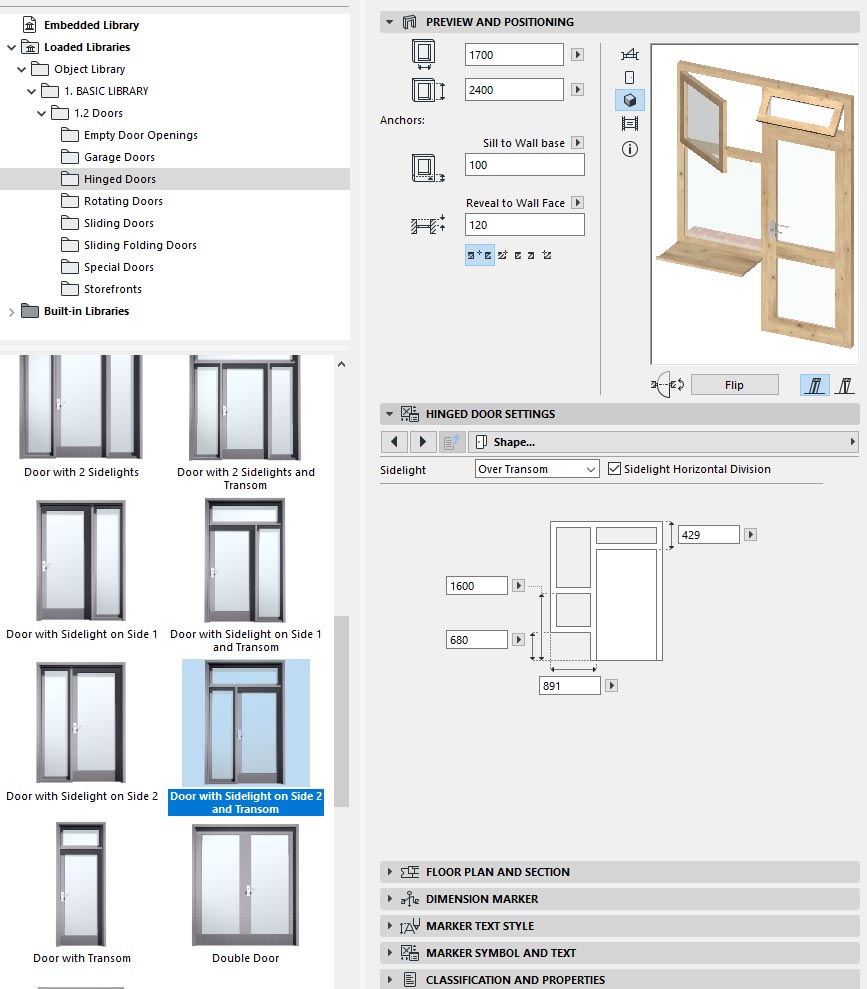Select the front elevation preview icon
Screen dimensions: 867x989
[x=629, y=78]
